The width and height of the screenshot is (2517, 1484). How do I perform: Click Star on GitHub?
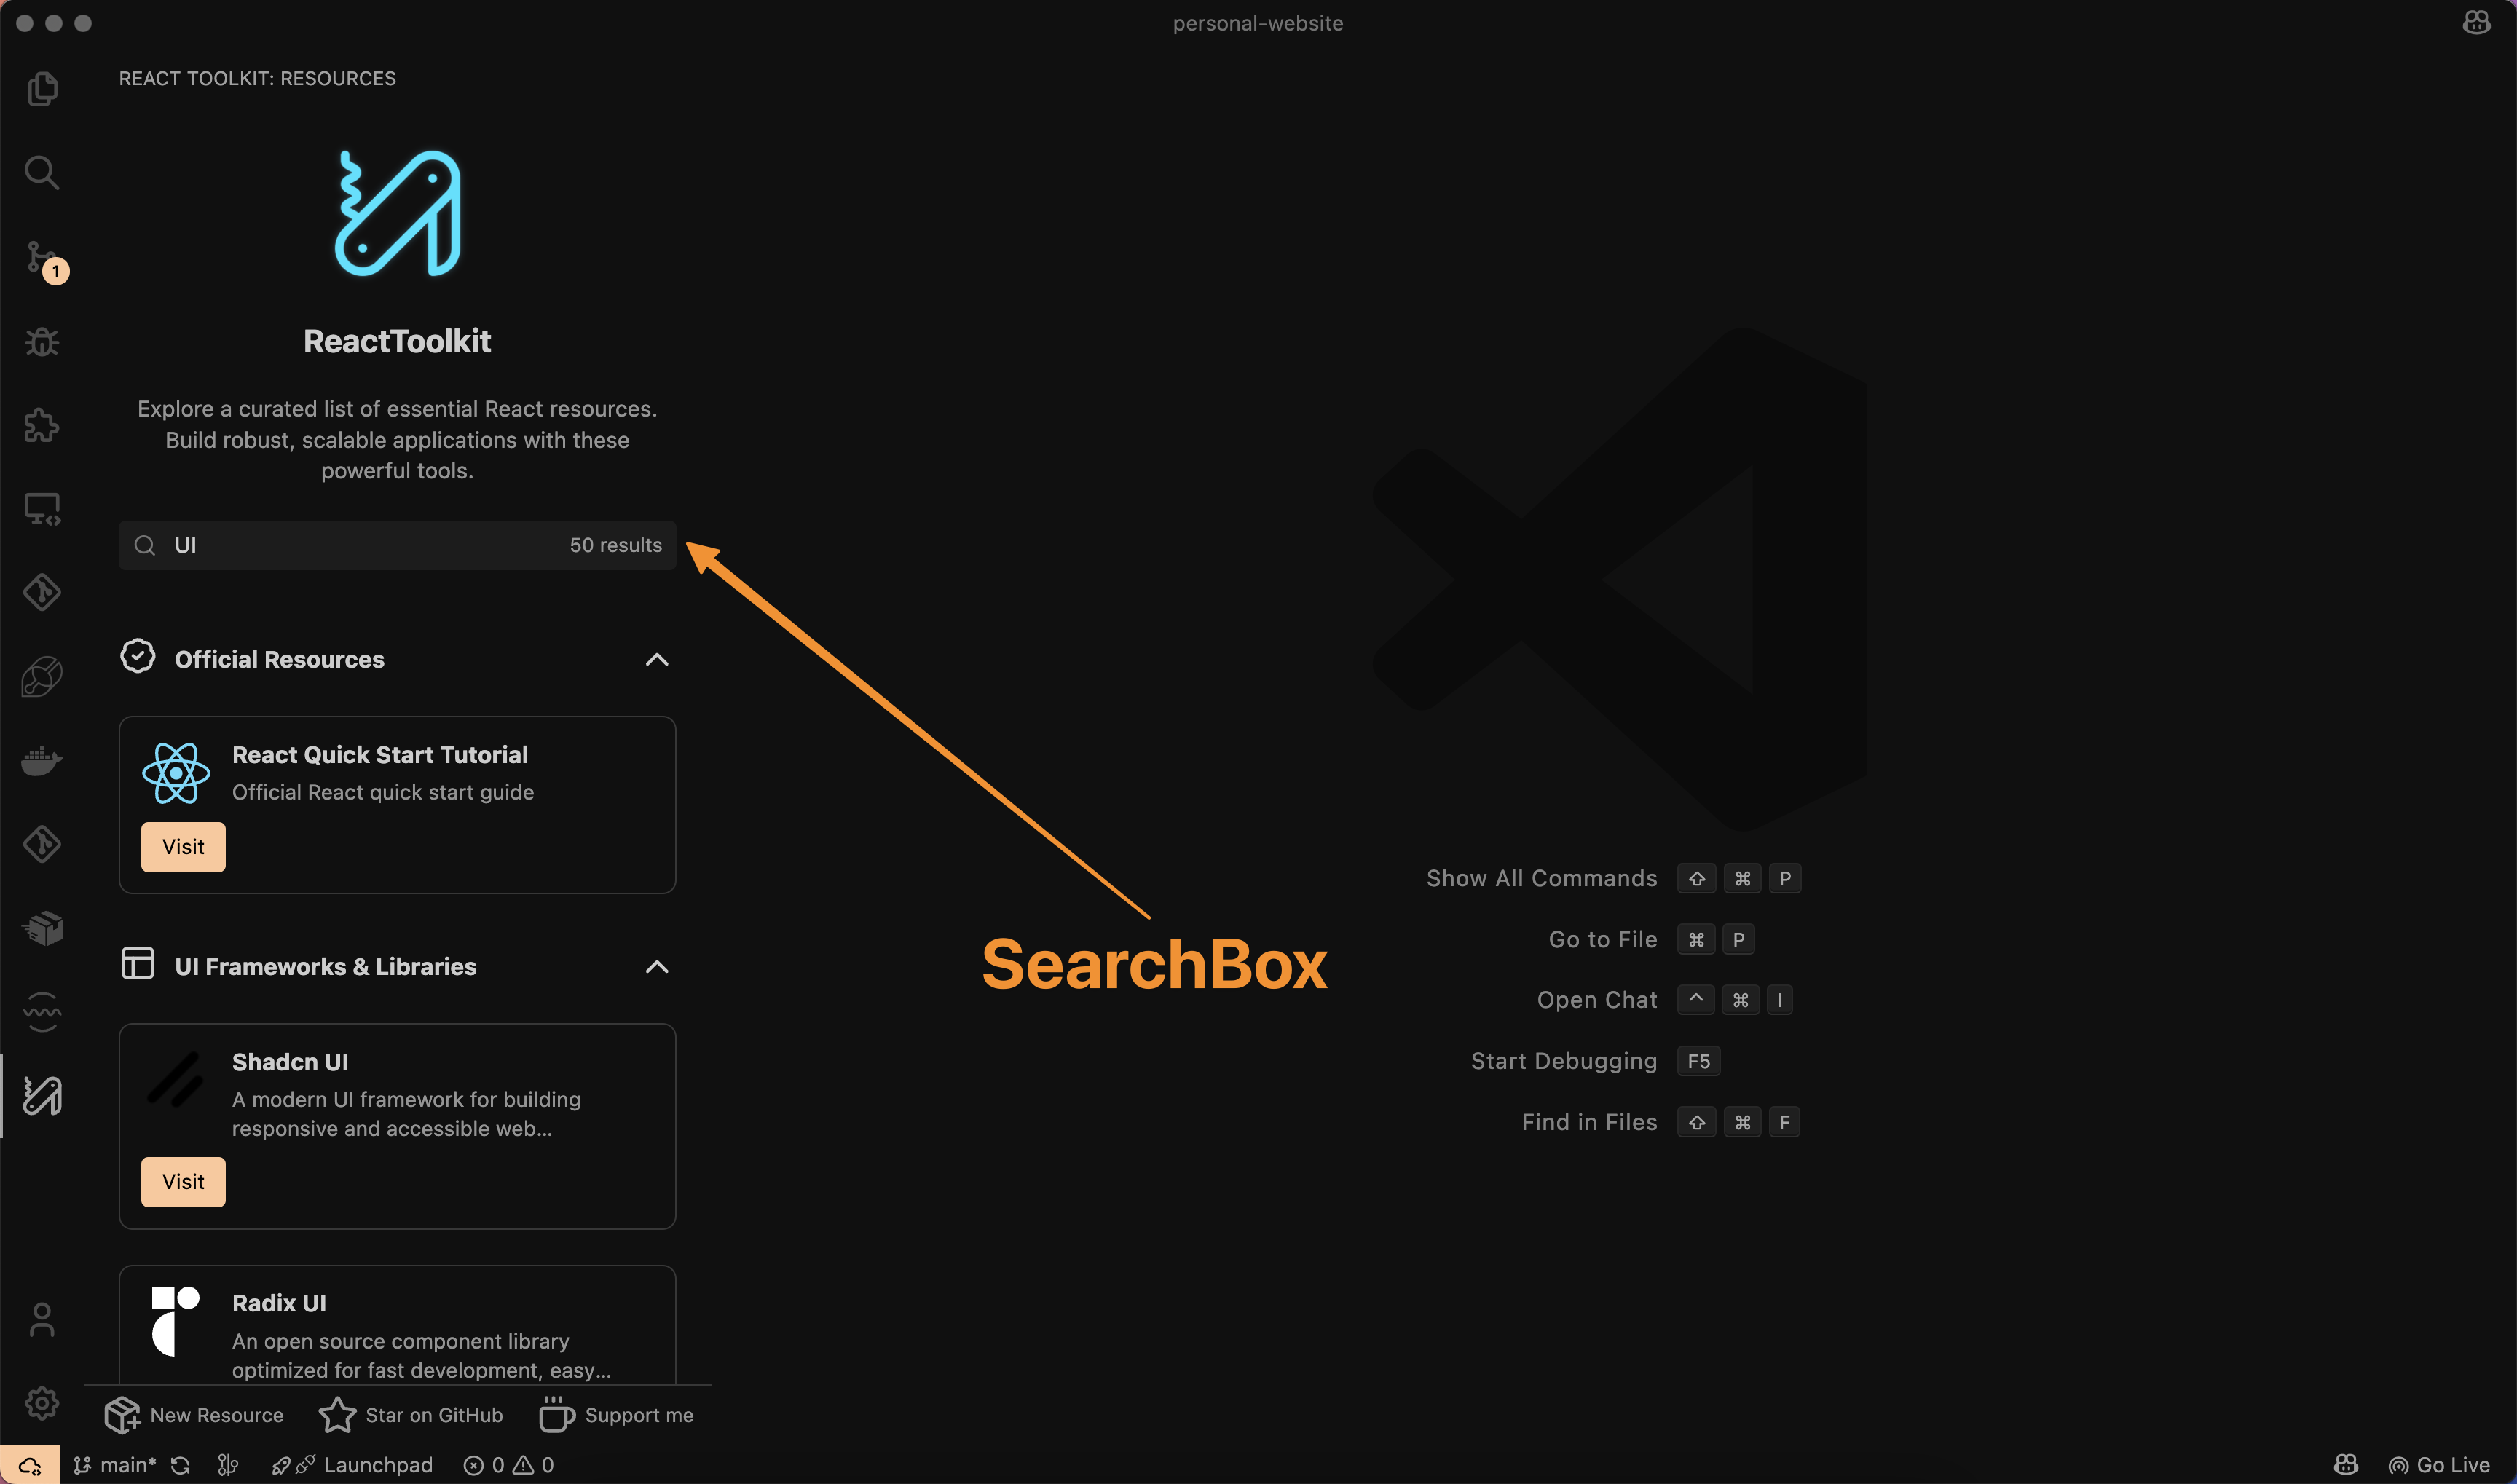coord(411,1415)
